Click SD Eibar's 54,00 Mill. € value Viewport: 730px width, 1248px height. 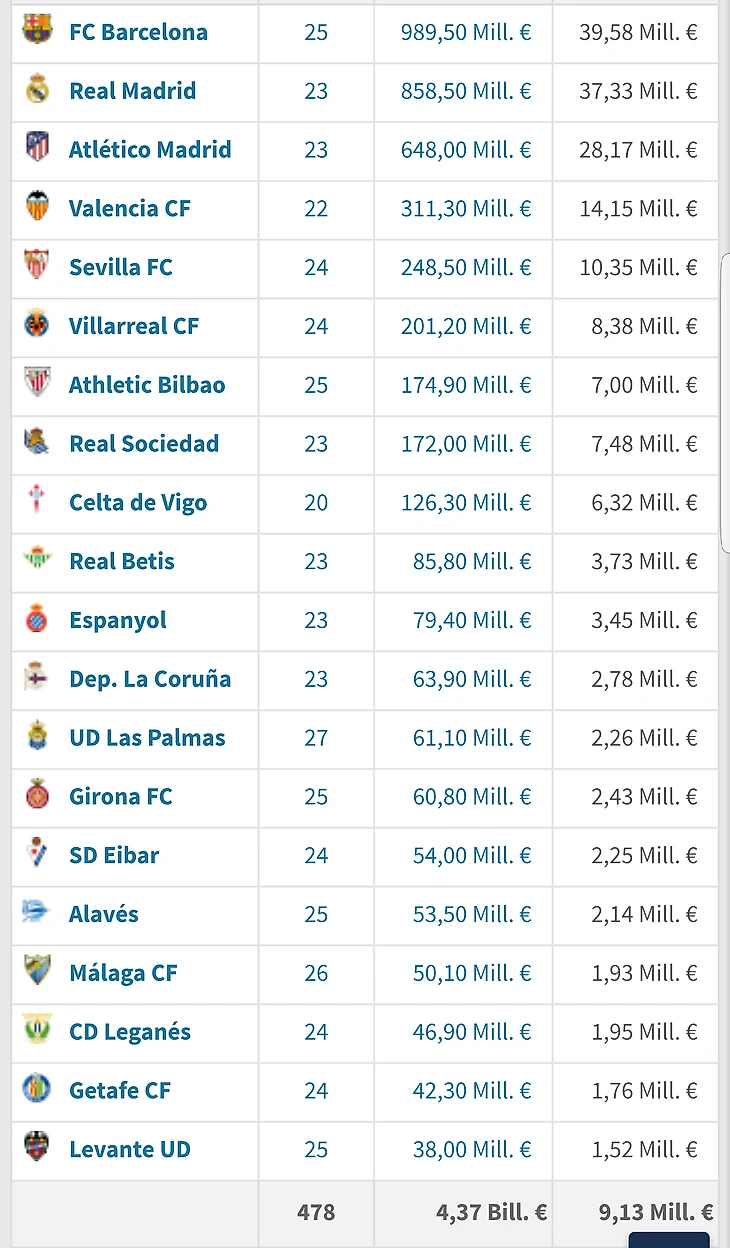click(472, 855)
